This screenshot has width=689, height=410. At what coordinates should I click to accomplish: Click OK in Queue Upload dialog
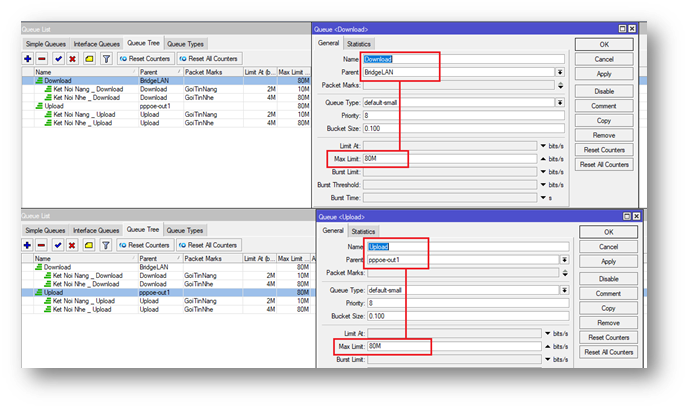(609, 232)
